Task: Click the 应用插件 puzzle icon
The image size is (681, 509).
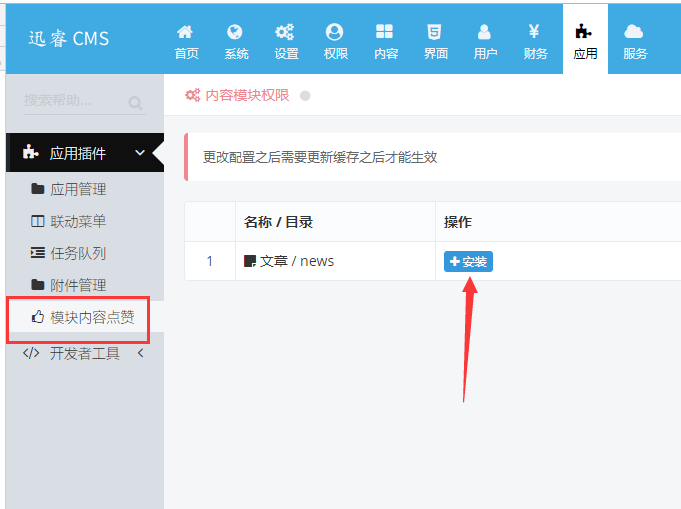Action: (30, 152)
